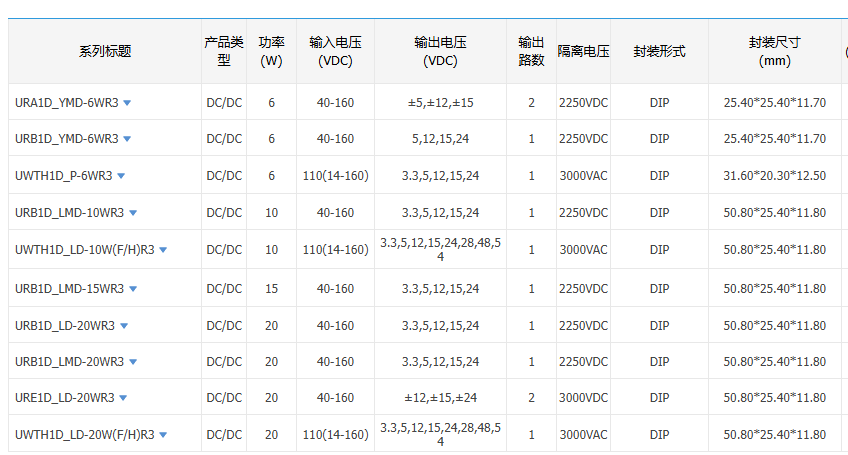Viewport: 848px width, 455px height.
Task: Click the 系列标题 column header
Action: point(105,52)
